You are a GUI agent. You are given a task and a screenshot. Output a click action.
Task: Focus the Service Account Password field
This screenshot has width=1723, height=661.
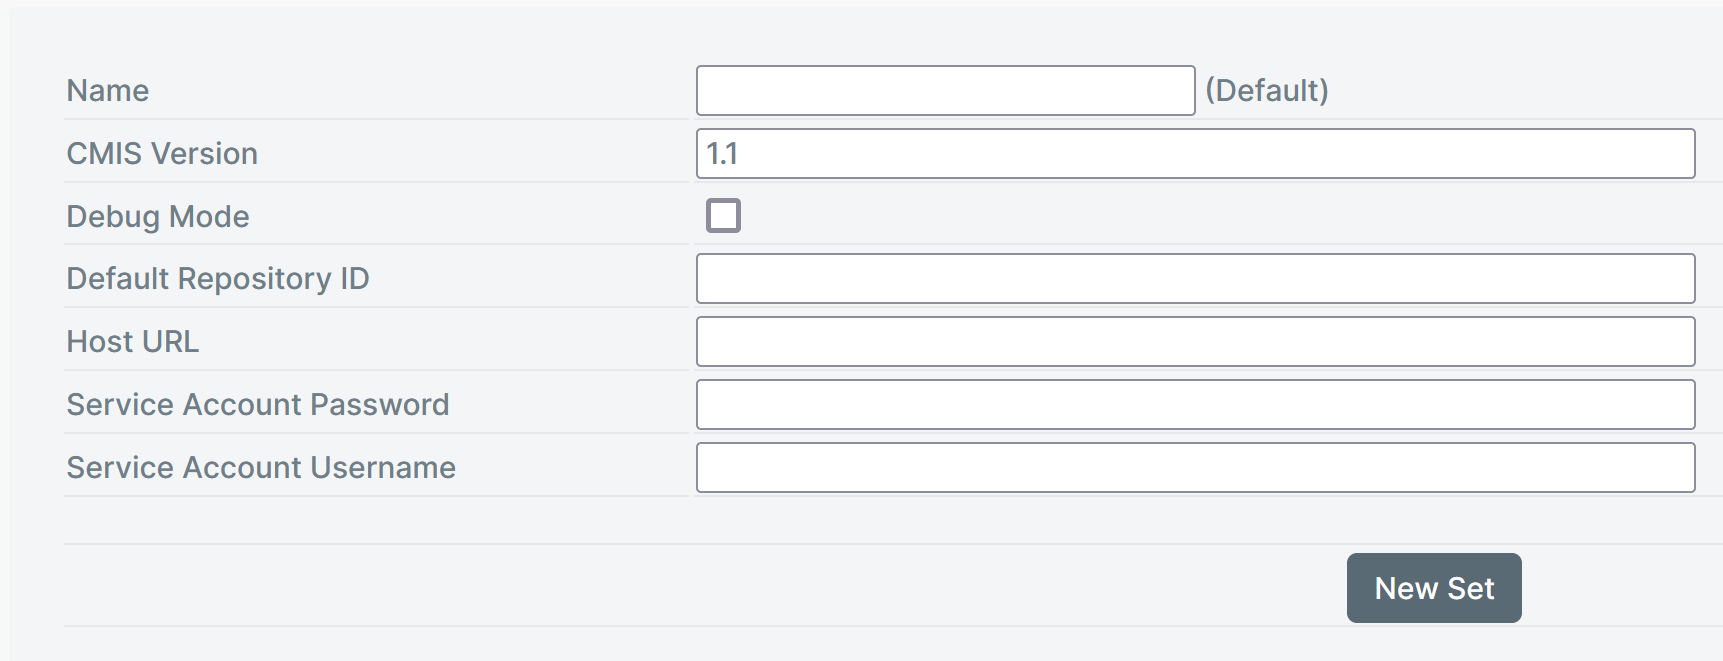tap(1195, 405)
